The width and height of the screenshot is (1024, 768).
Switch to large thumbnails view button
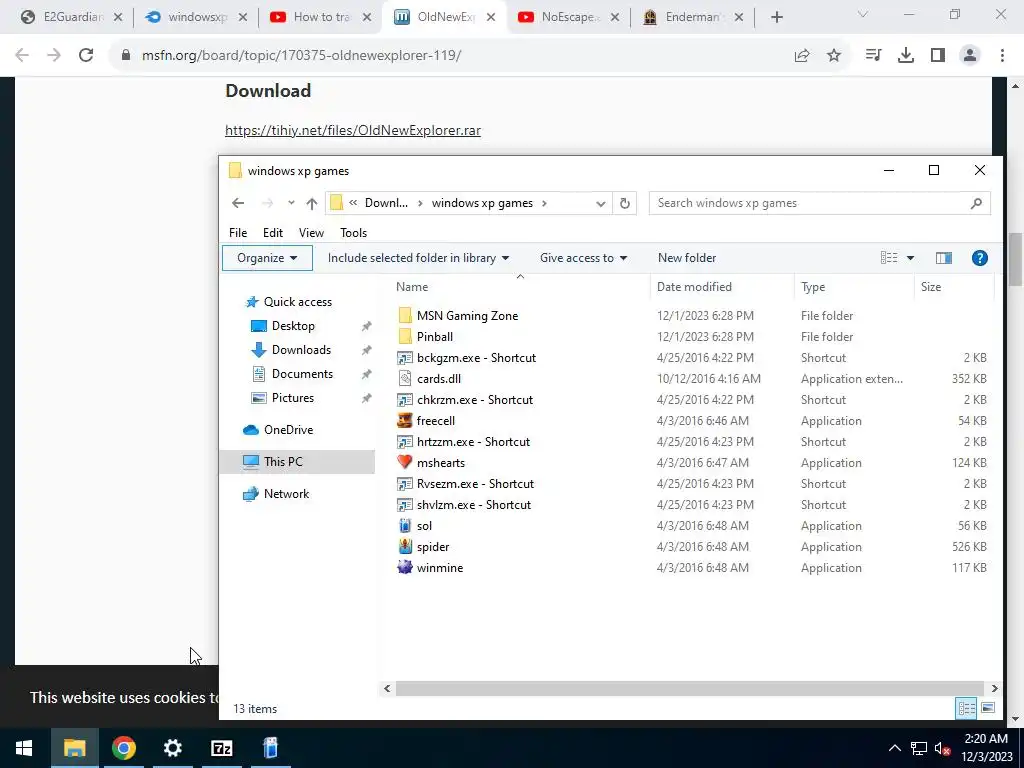pos(988,708)
